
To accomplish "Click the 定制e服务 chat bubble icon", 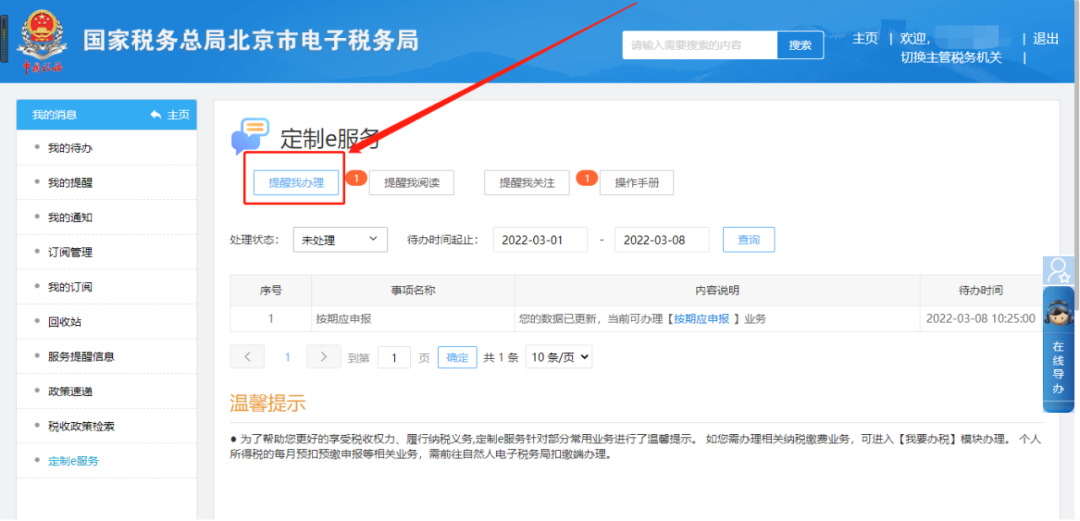I will [x=249, y=136].
